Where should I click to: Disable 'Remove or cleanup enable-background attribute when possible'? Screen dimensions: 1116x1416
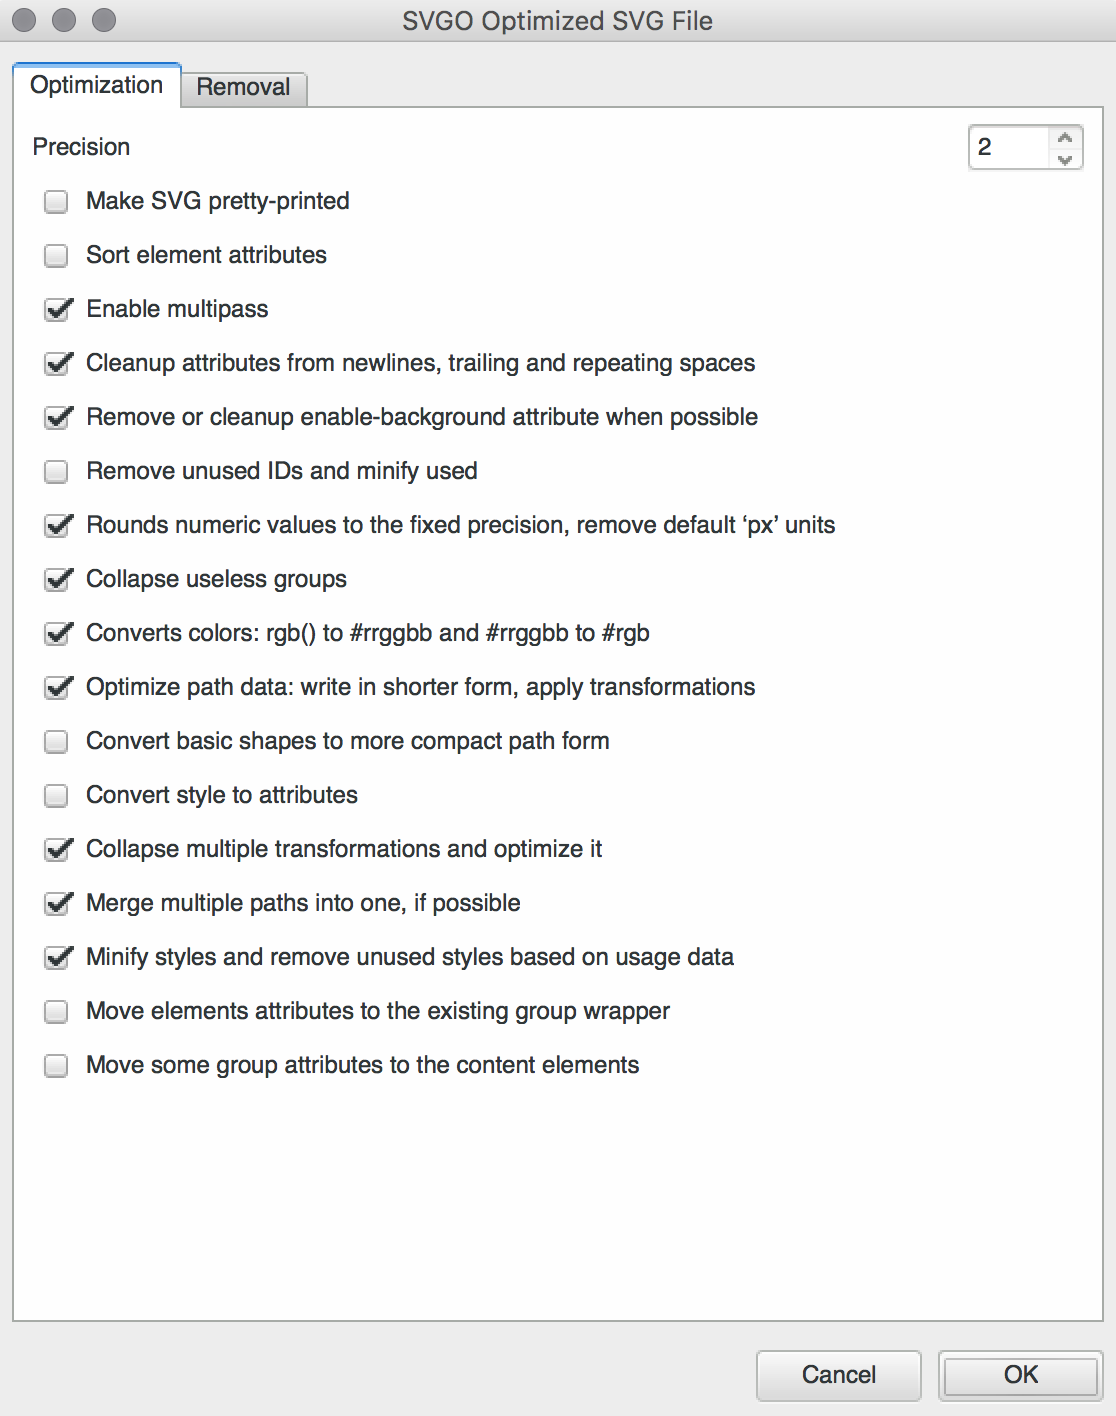(56, 417)
